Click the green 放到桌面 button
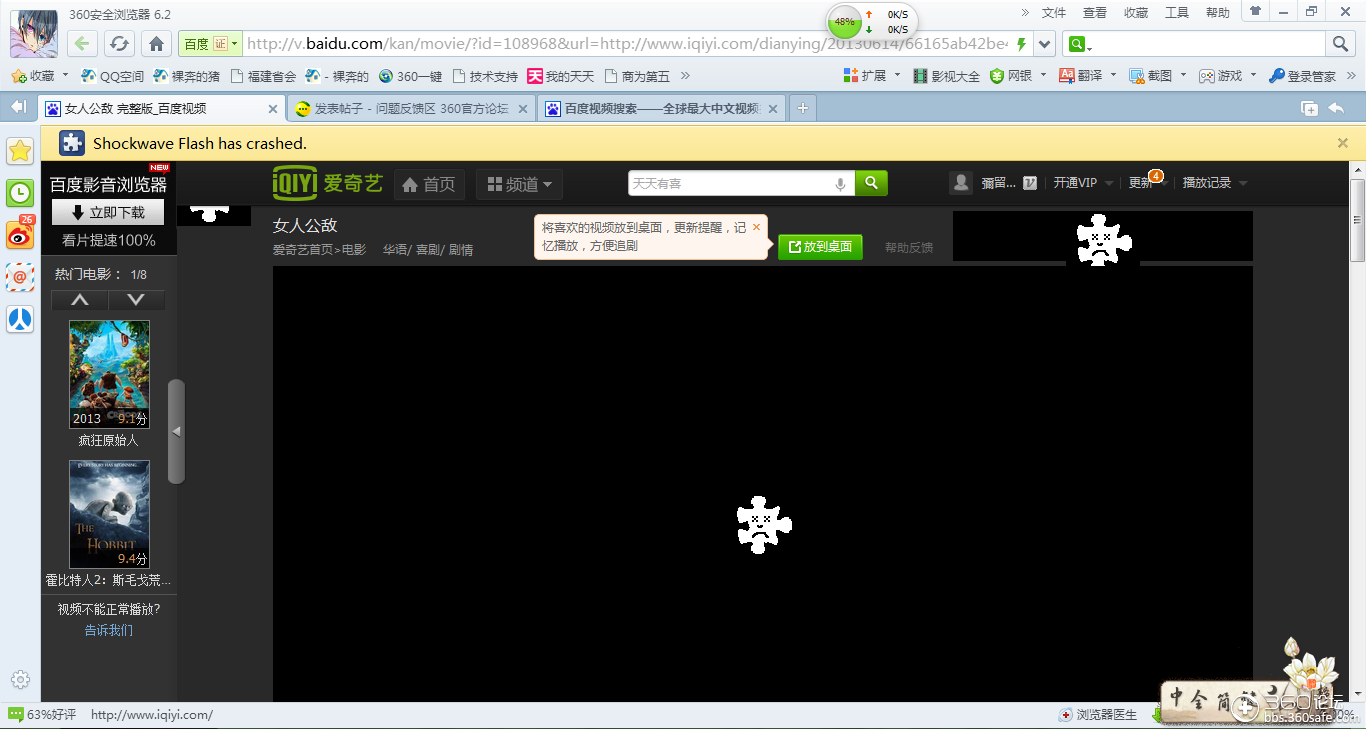The width and height of the screenshot is (1366, 729). click(x=820, y=247)
